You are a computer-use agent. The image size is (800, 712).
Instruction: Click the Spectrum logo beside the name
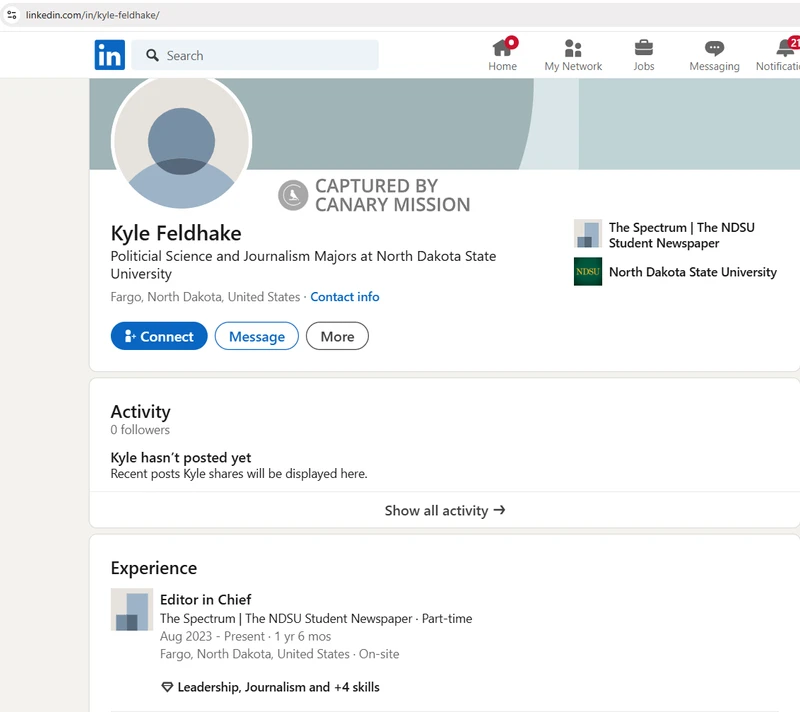(x=588, y=234)
